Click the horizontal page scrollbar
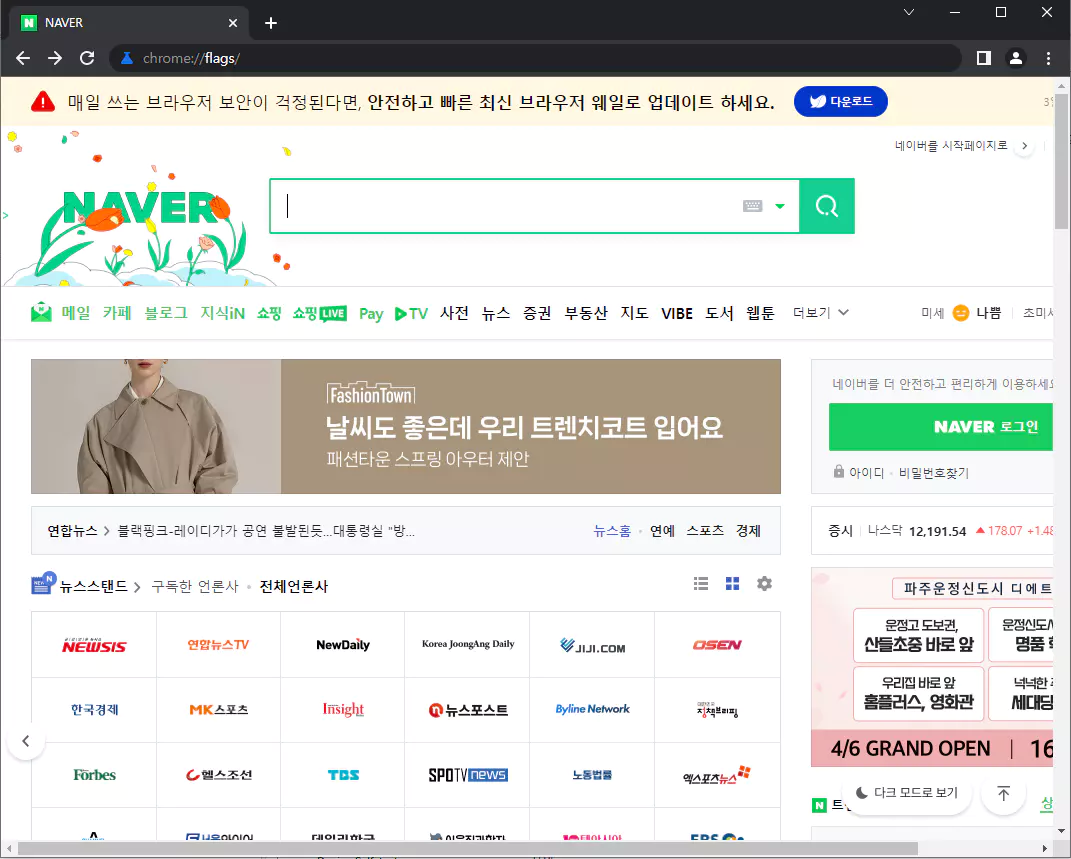 [x=468, y=849]
